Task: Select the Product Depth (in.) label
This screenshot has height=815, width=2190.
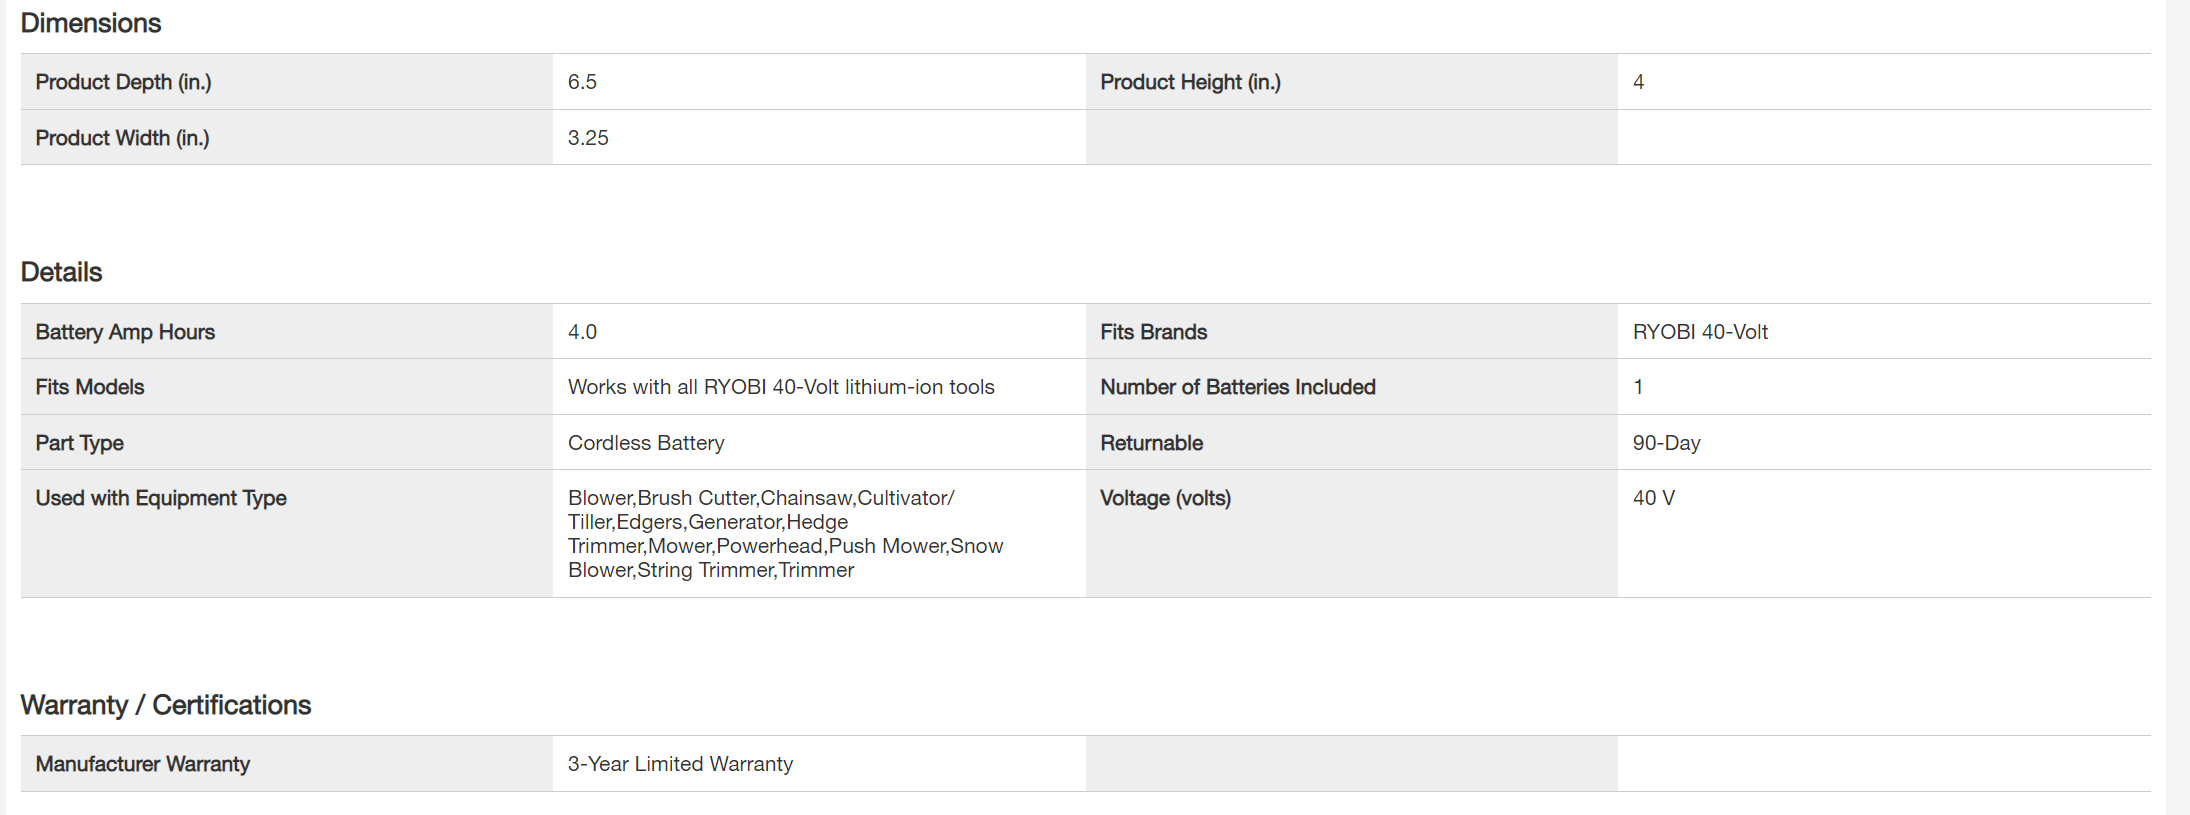Action: pos(123,82)
